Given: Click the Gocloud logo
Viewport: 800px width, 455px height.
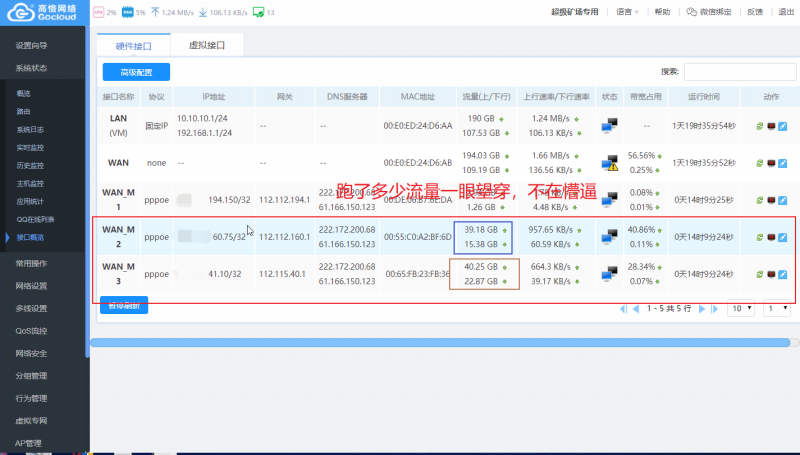Looking at the screenshot, I should [x=45, y=13].
